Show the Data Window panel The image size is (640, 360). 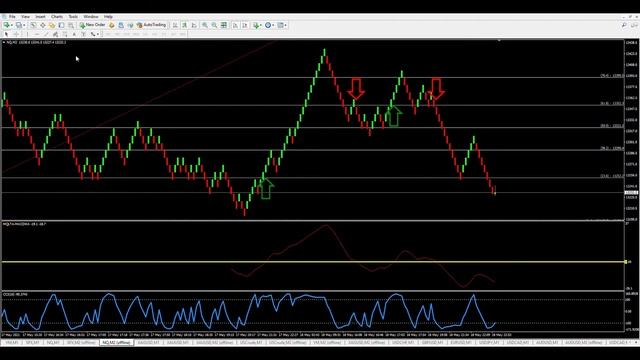pyautogui.click(x=42, y=25)
